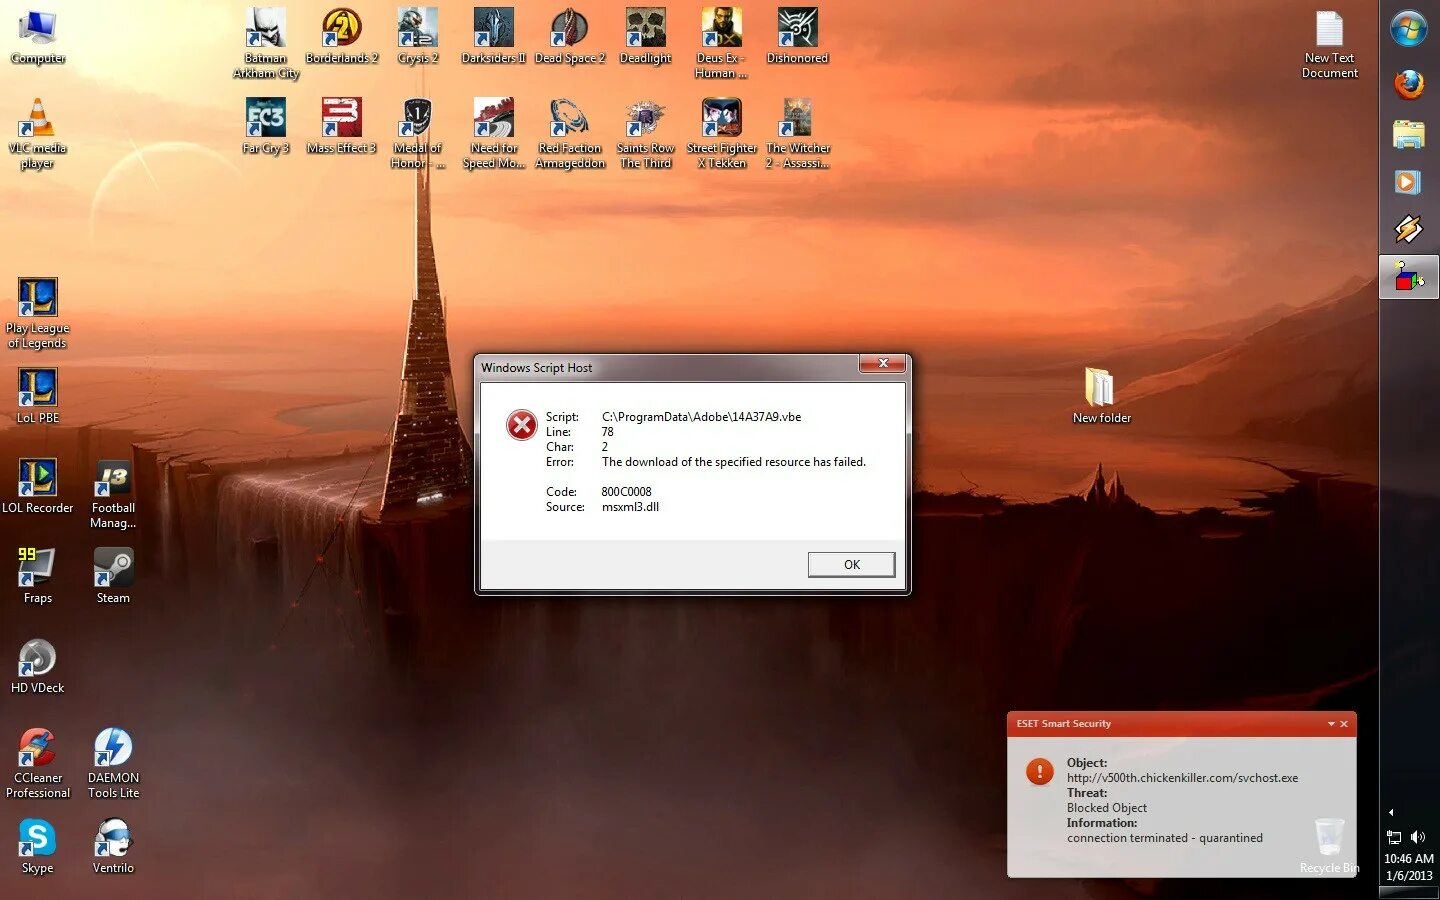The image size is (1440, 900).
Task: Open Windows Explorer from the taskbar
Action: (1409, 134)
